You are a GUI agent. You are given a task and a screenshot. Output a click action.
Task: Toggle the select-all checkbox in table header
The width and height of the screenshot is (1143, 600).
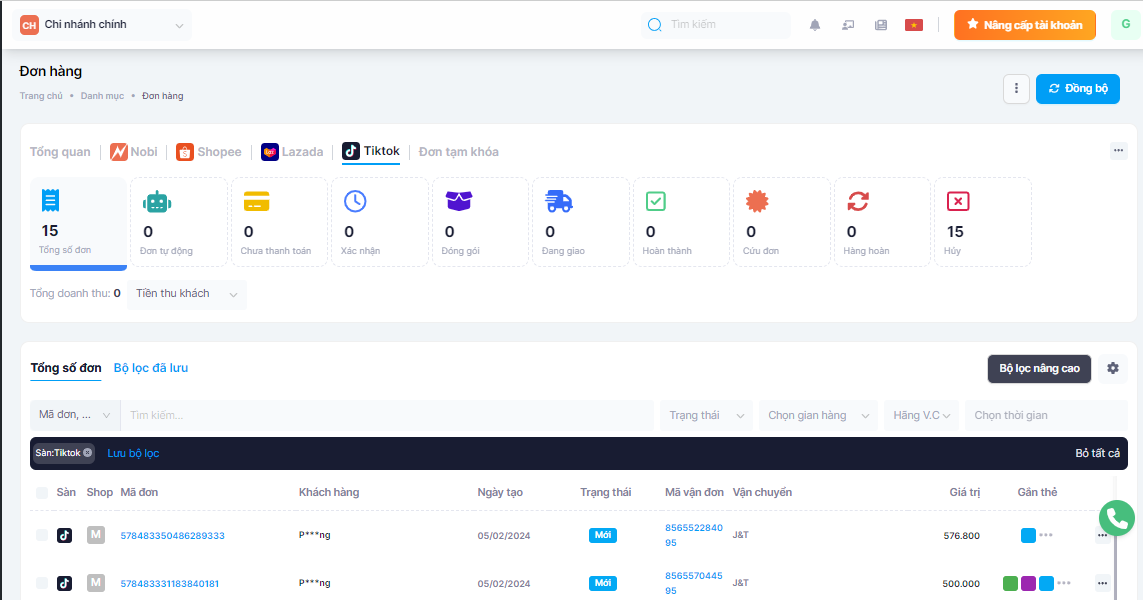[42, 493]
